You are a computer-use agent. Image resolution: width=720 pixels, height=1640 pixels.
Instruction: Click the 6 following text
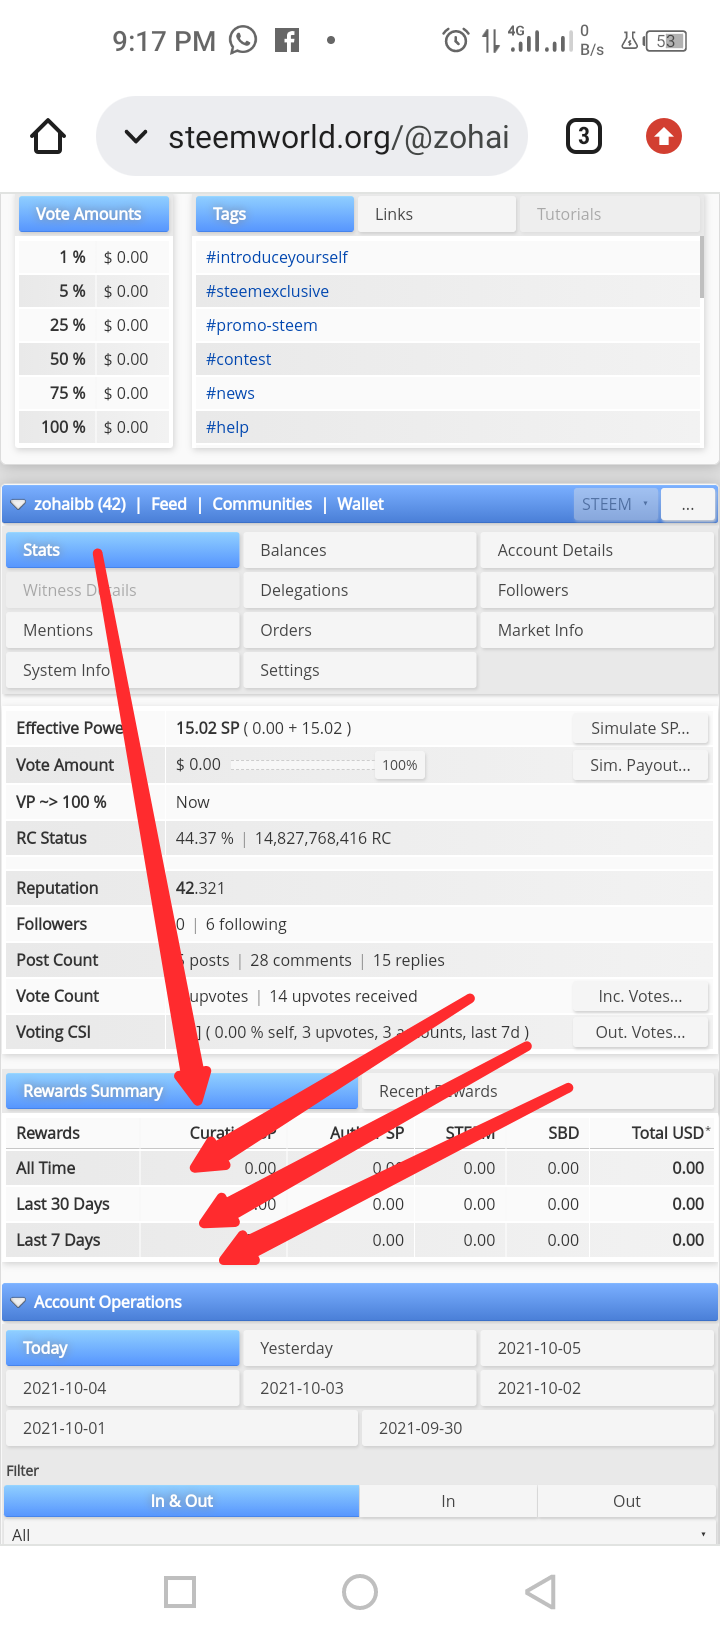tap(246, 924)
